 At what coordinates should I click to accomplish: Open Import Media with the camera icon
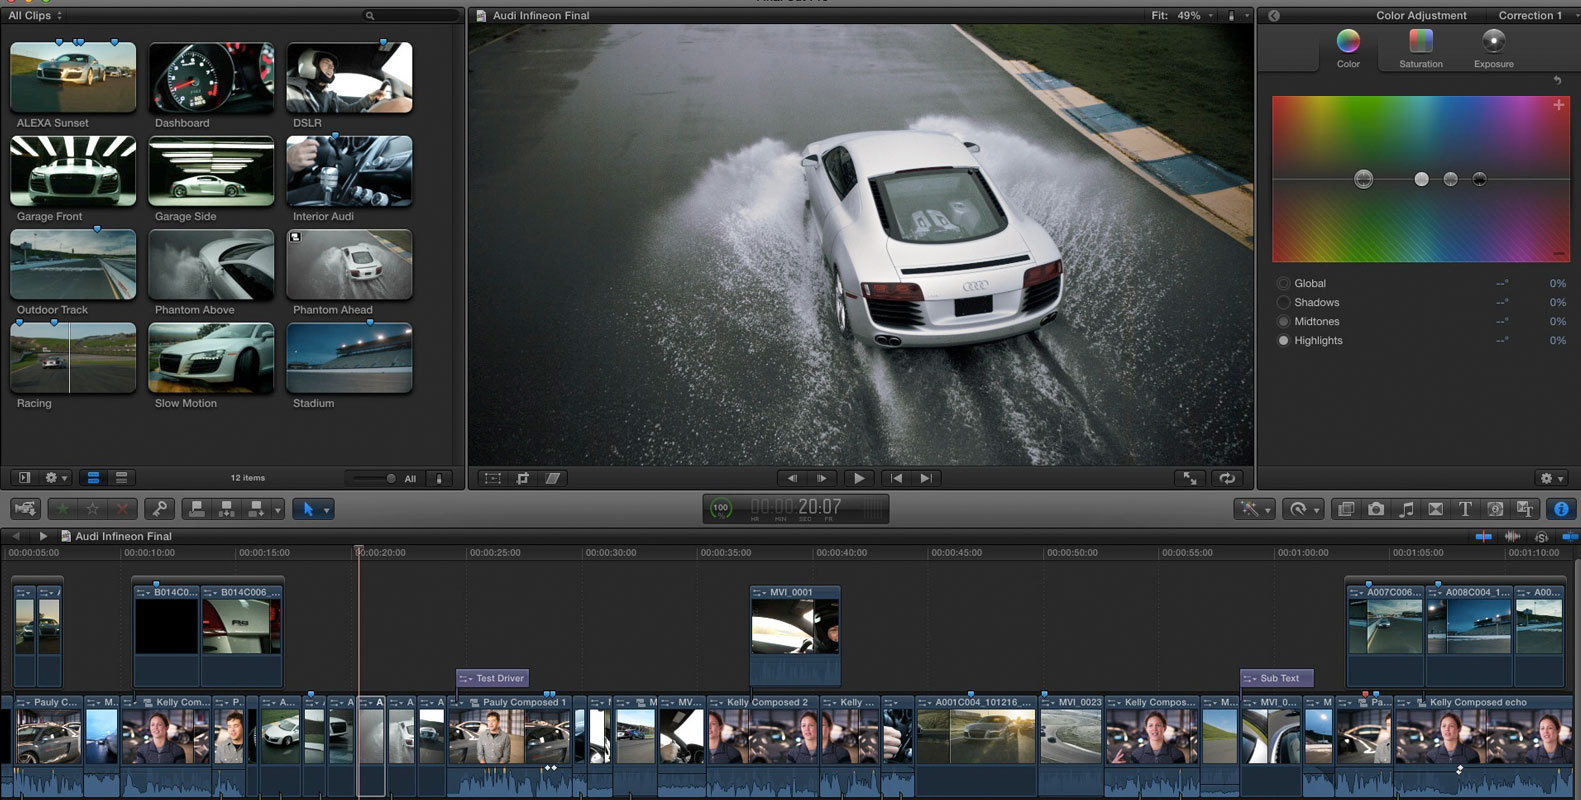(25, 509)
